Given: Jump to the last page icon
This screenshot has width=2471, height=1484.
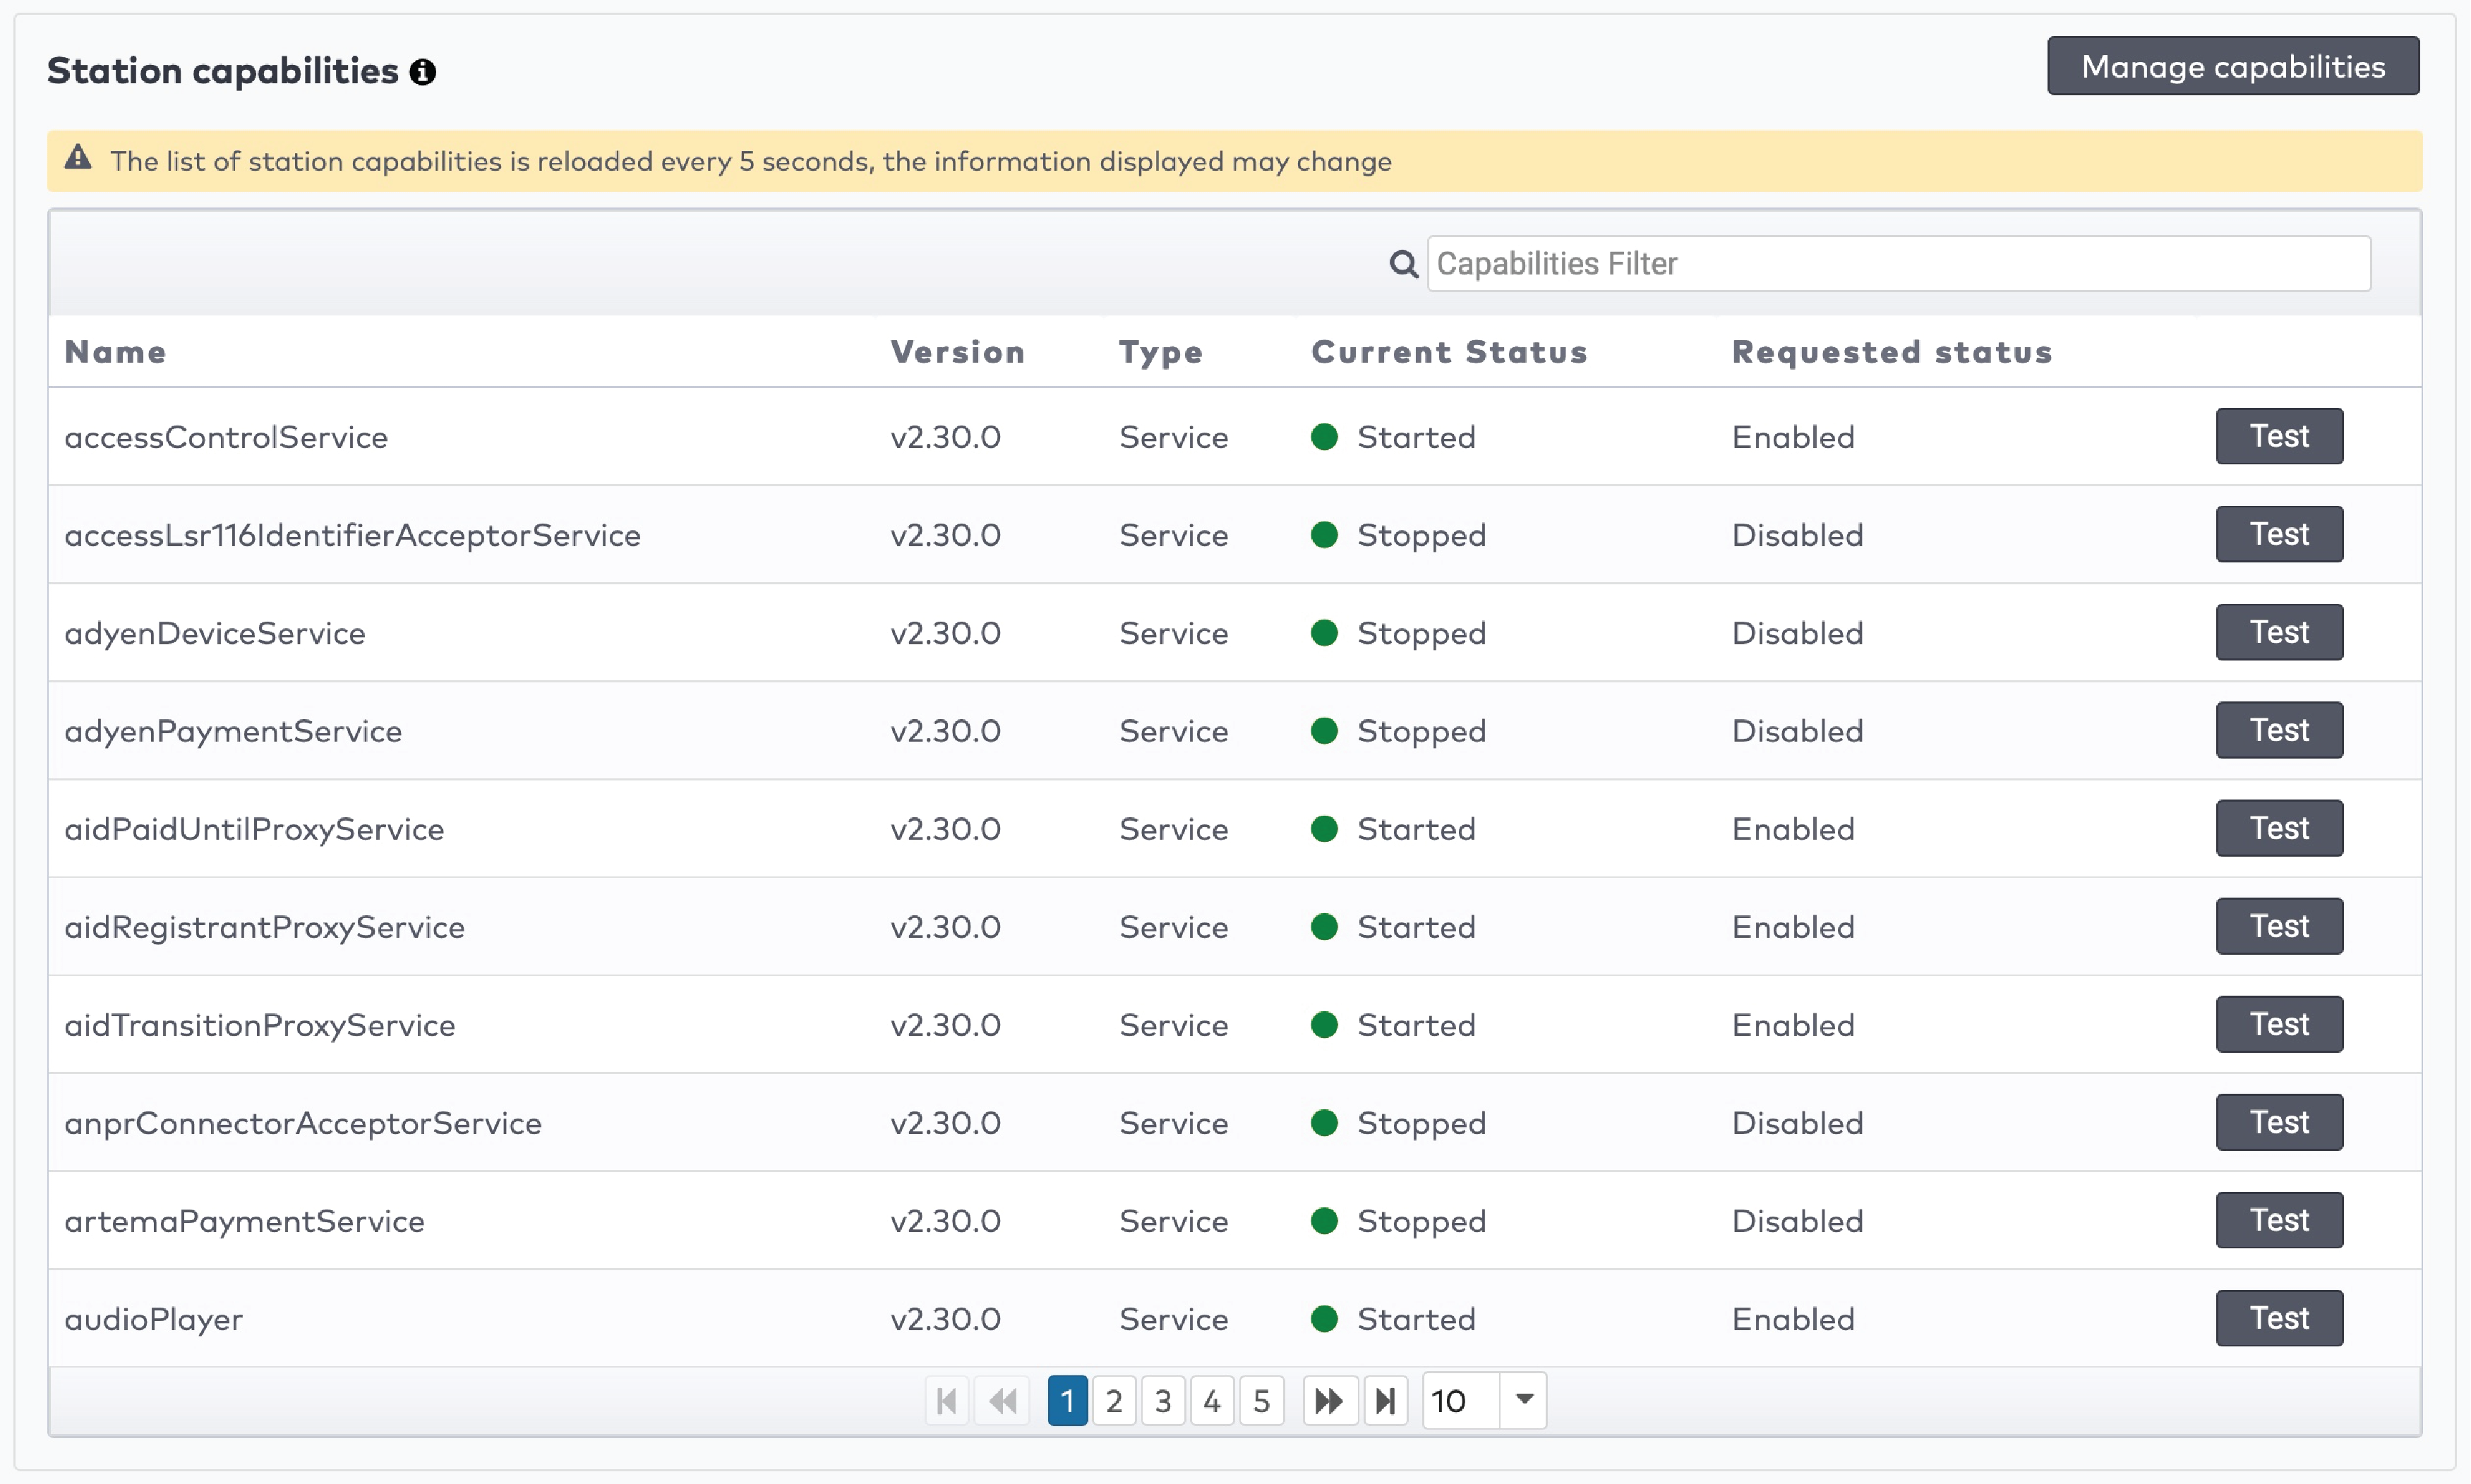Looking at the screenshot, I should click(x=1387, y=1400).
